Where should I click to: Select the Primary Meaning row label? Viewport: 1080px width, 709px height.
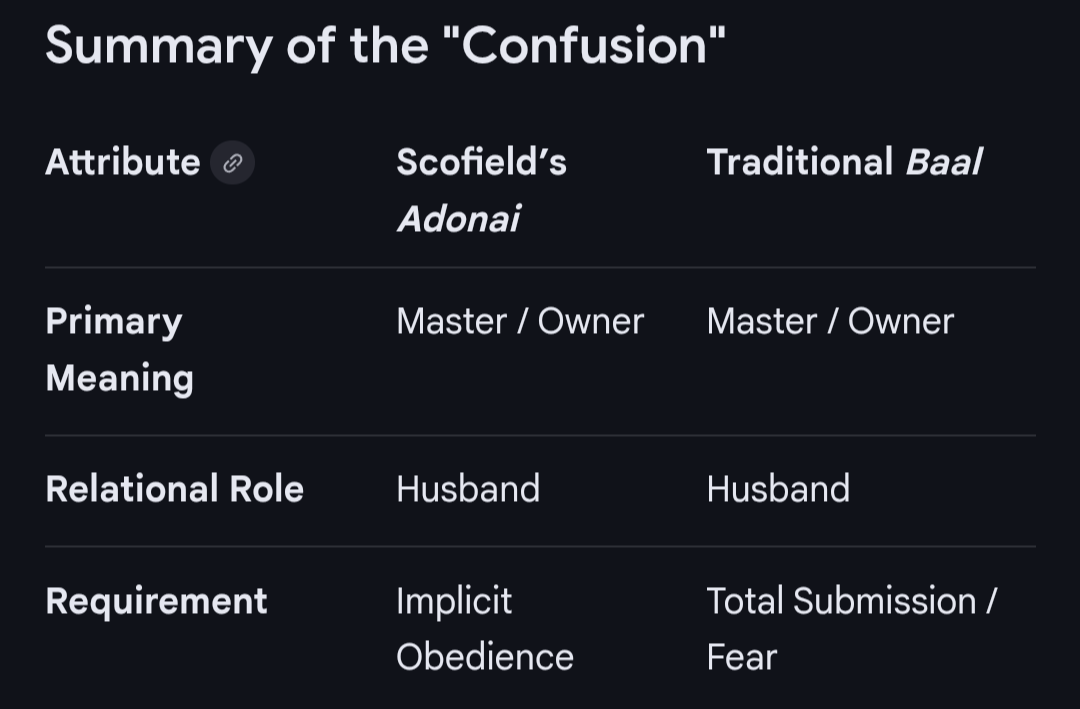119,349
